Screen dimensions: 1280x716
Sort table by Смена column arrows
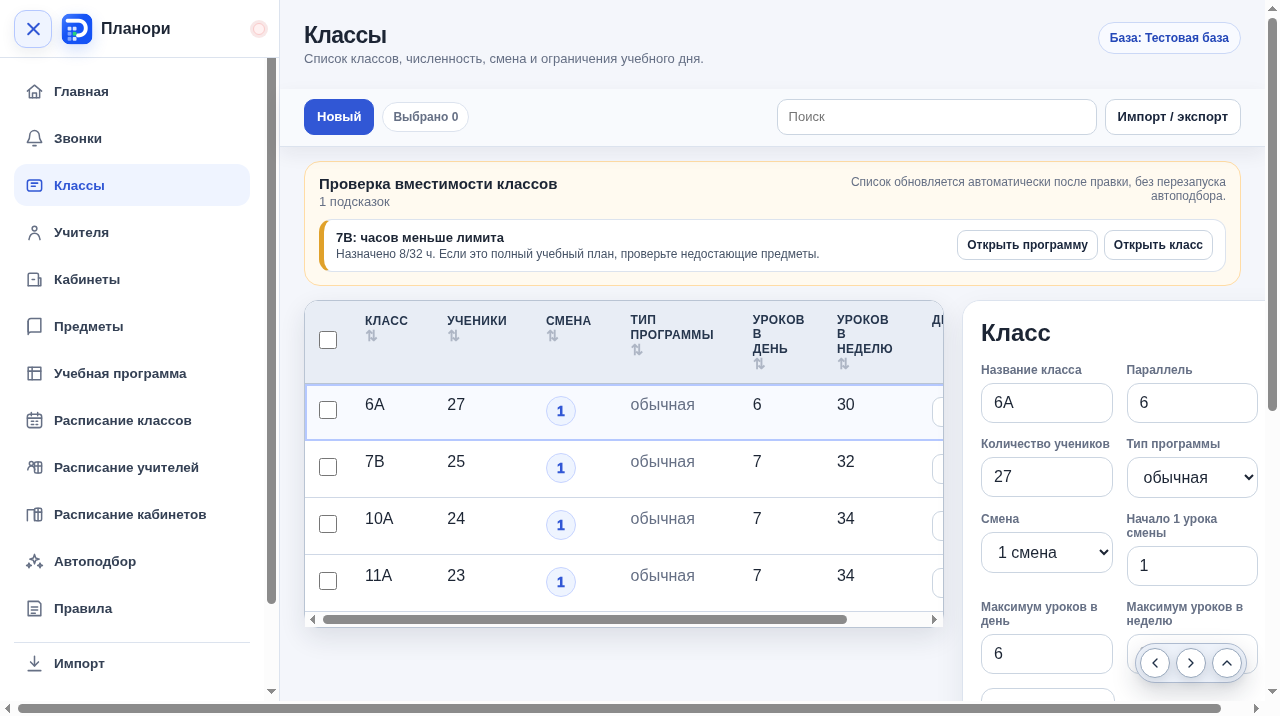click(x=553, y=336)
